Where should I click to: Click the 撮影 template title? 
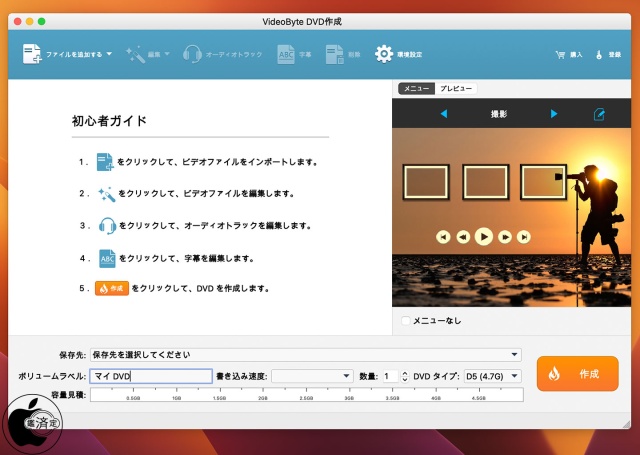point(499,114)
